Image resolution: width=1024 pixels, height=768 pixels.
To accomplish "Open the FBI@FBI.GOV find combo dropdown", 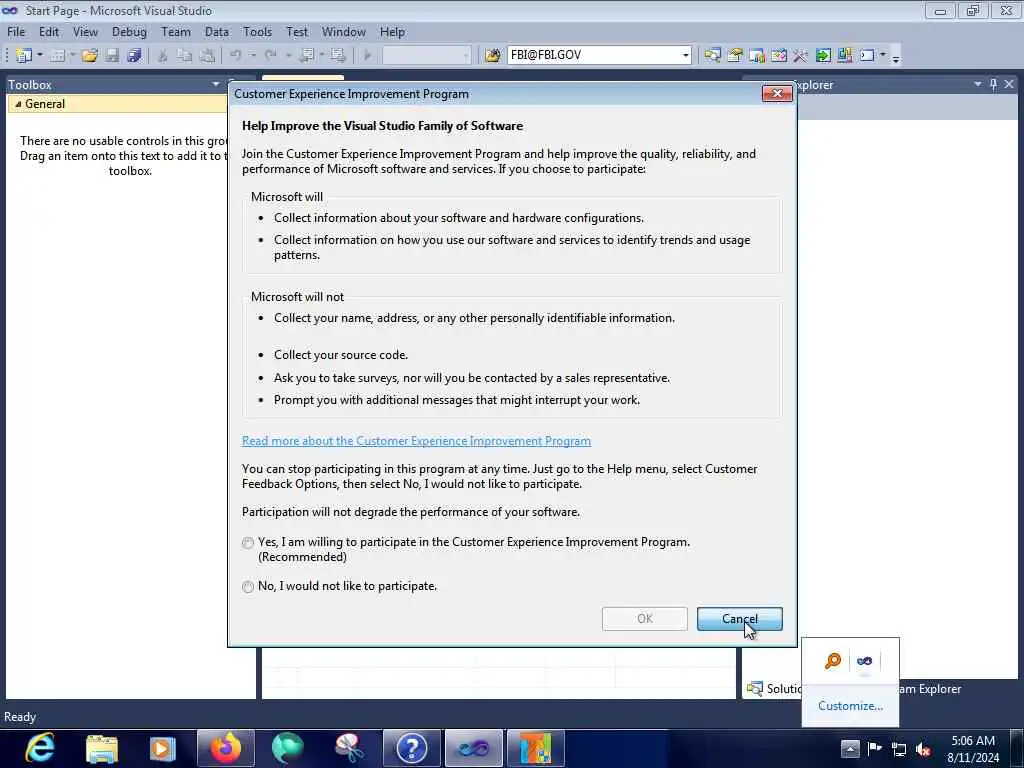I will (x=685, y=56).
